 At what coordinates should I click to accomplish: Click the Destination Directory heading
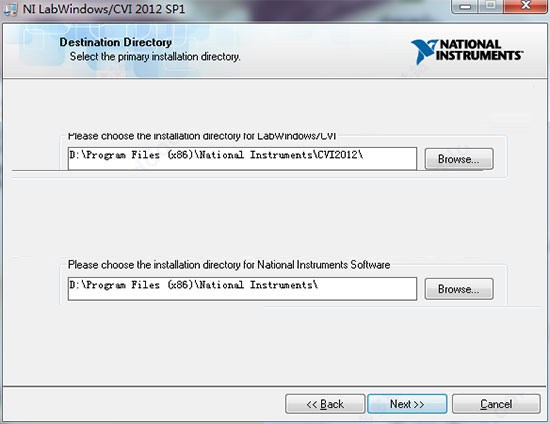point(115,42)
